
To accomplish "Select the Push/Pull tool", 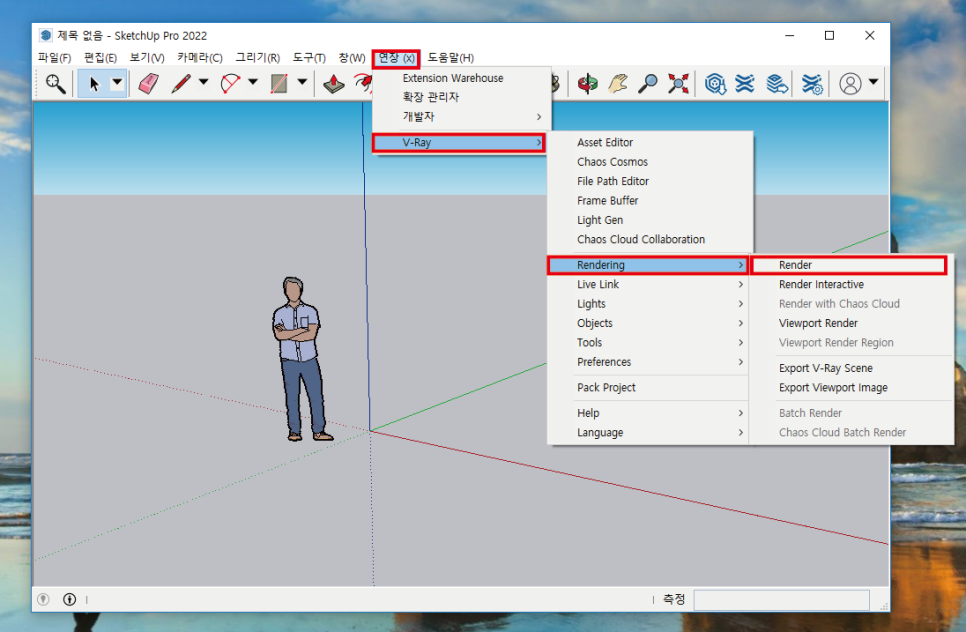I will [x=334, y=83].
